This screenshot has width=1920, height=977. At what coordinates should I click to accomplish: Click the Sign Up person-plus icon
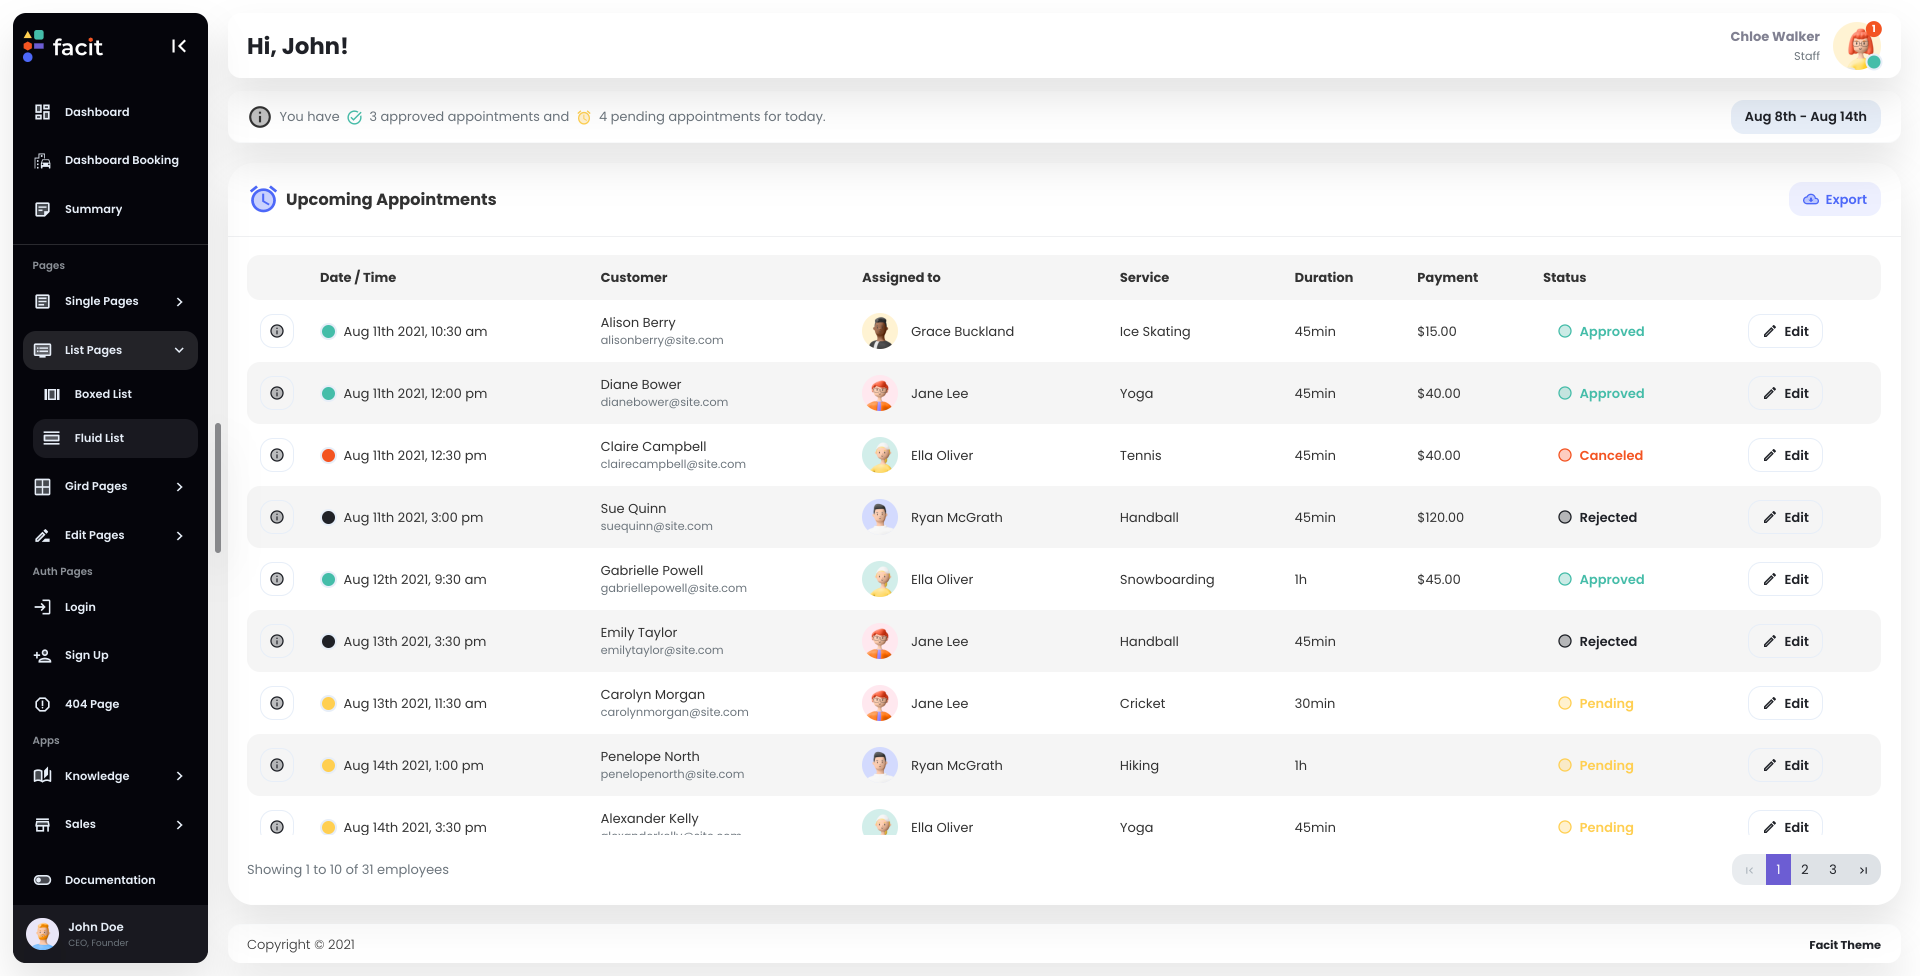pyautogui.click(x=42, y=655)
